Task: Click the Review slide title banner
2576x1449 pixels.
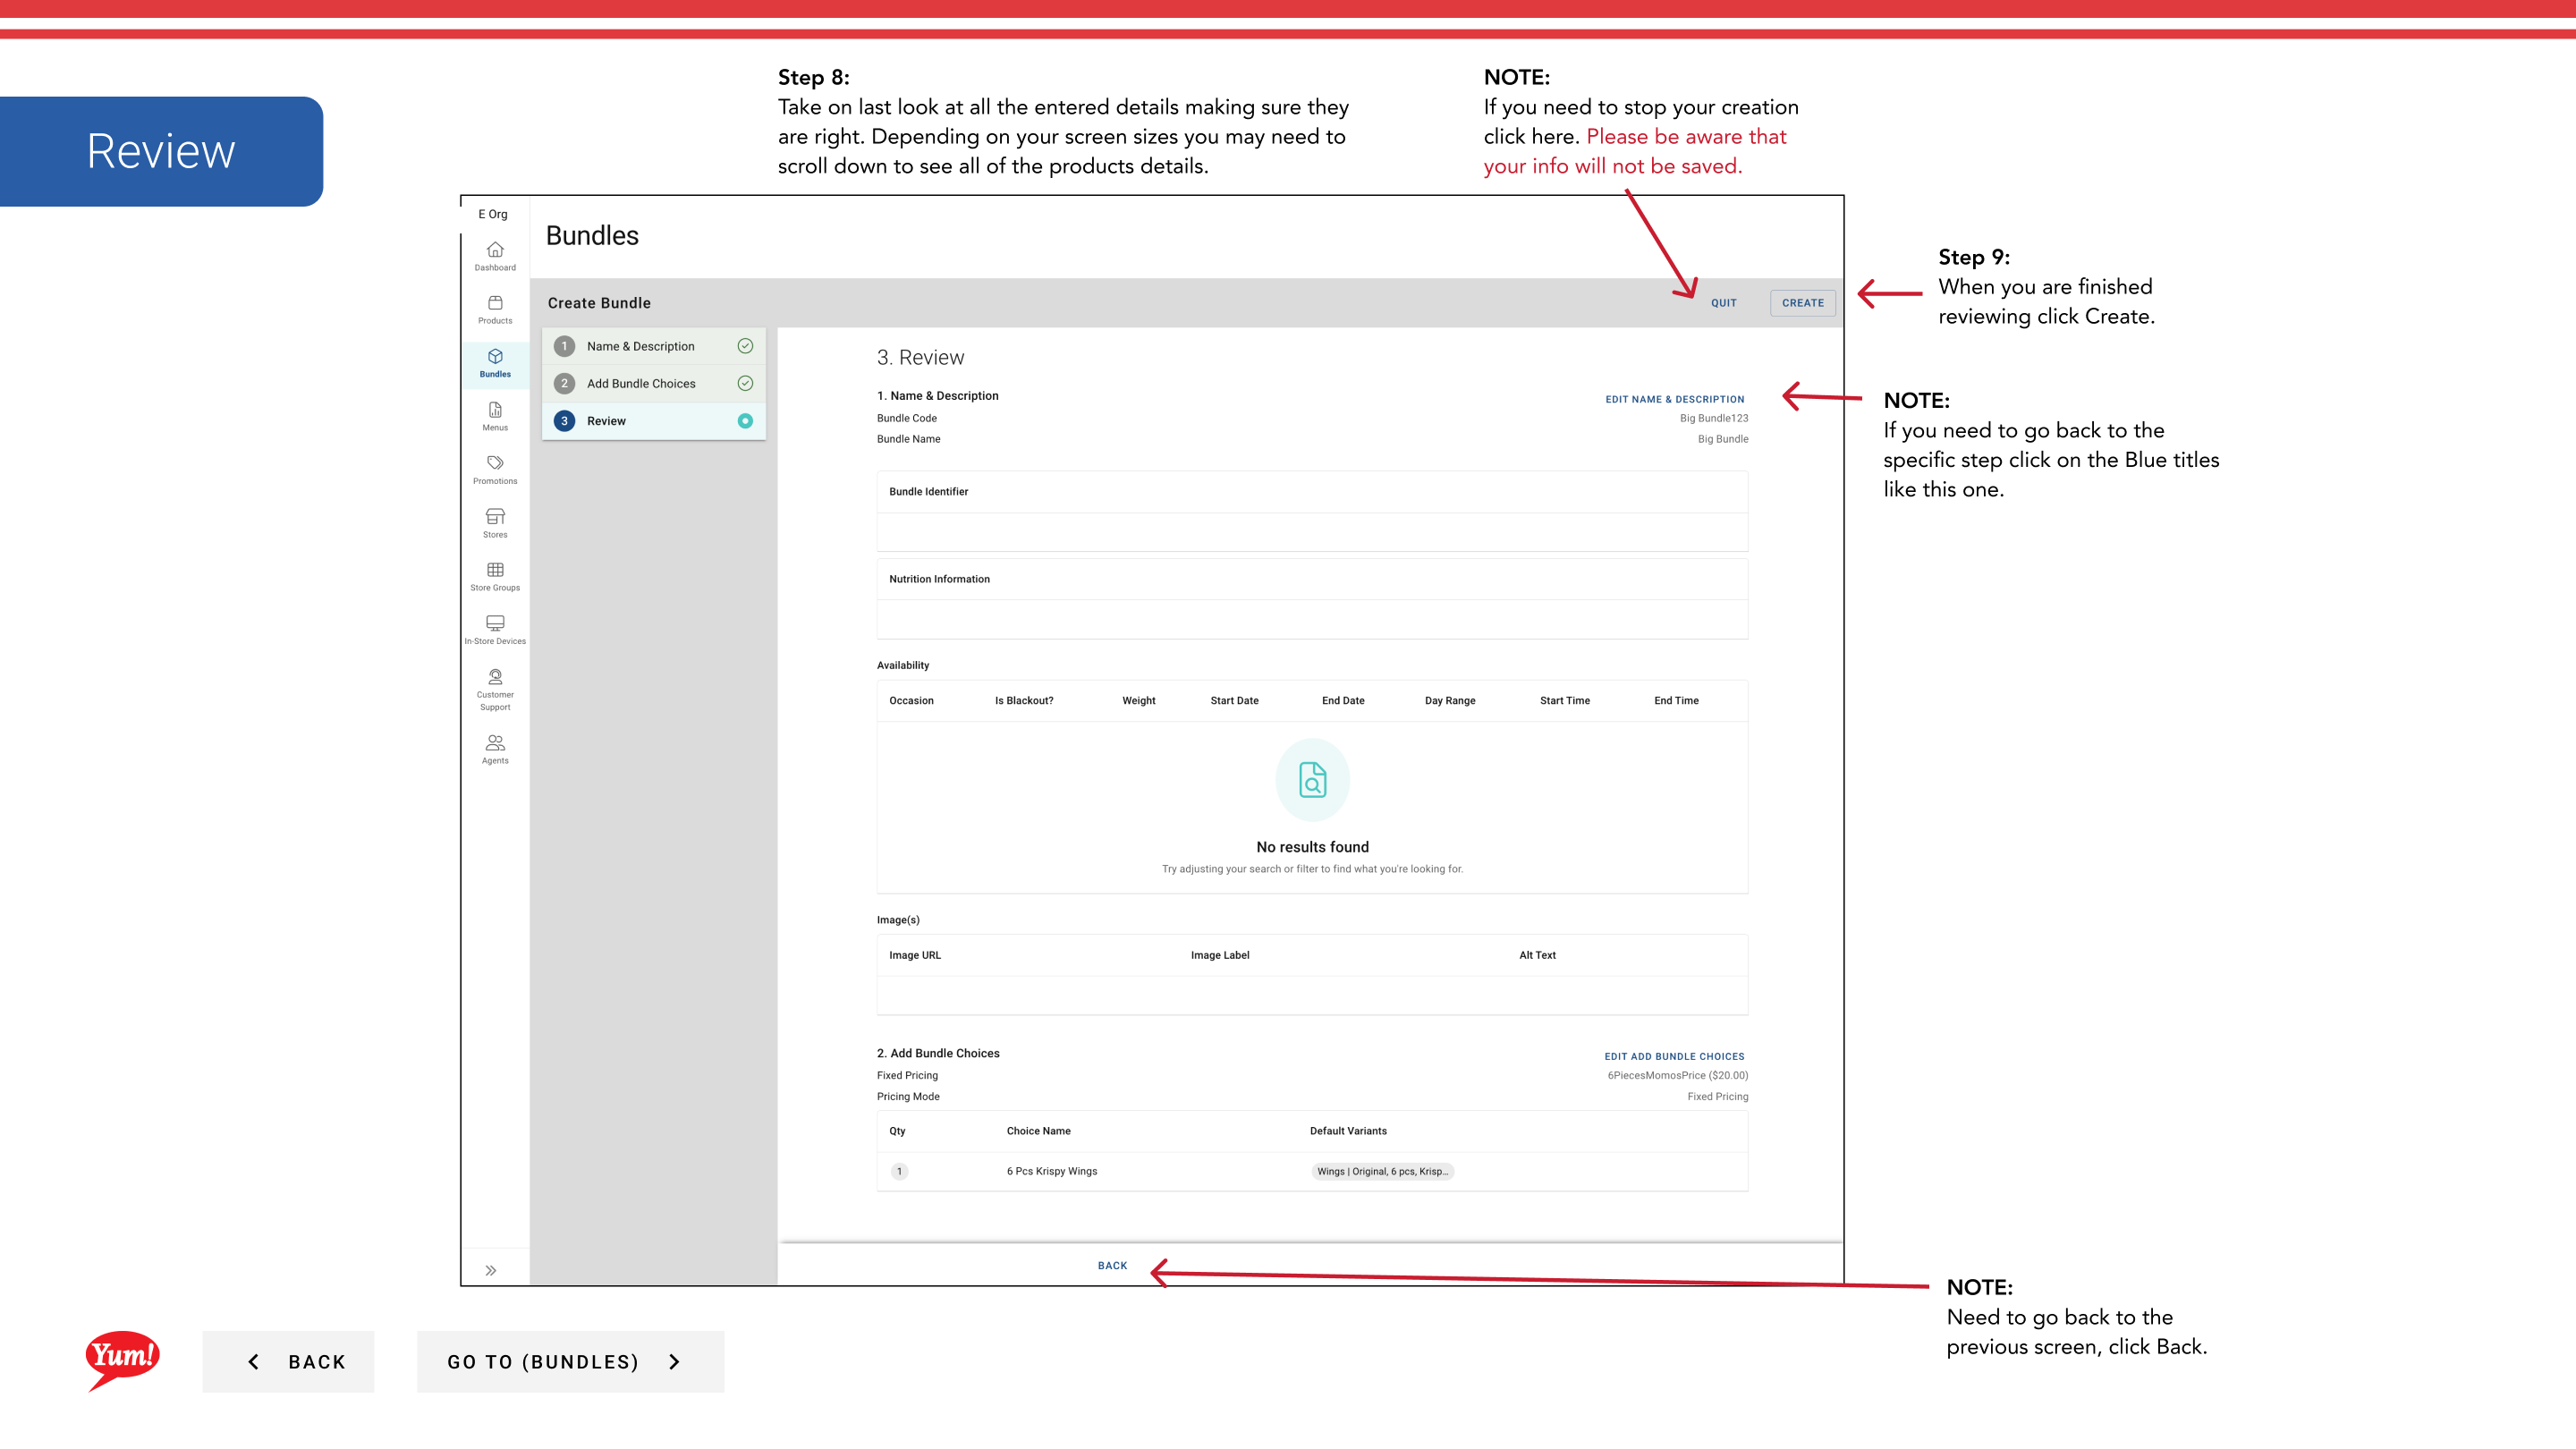Action: tap(161, 151)
